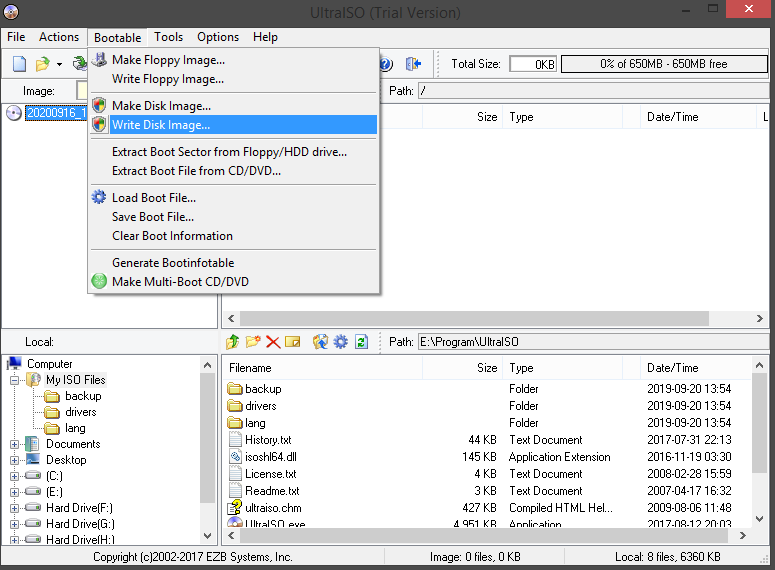The image size is (775, 570).
Task: Expand the Documents tree node
Action: click(14, 444)
